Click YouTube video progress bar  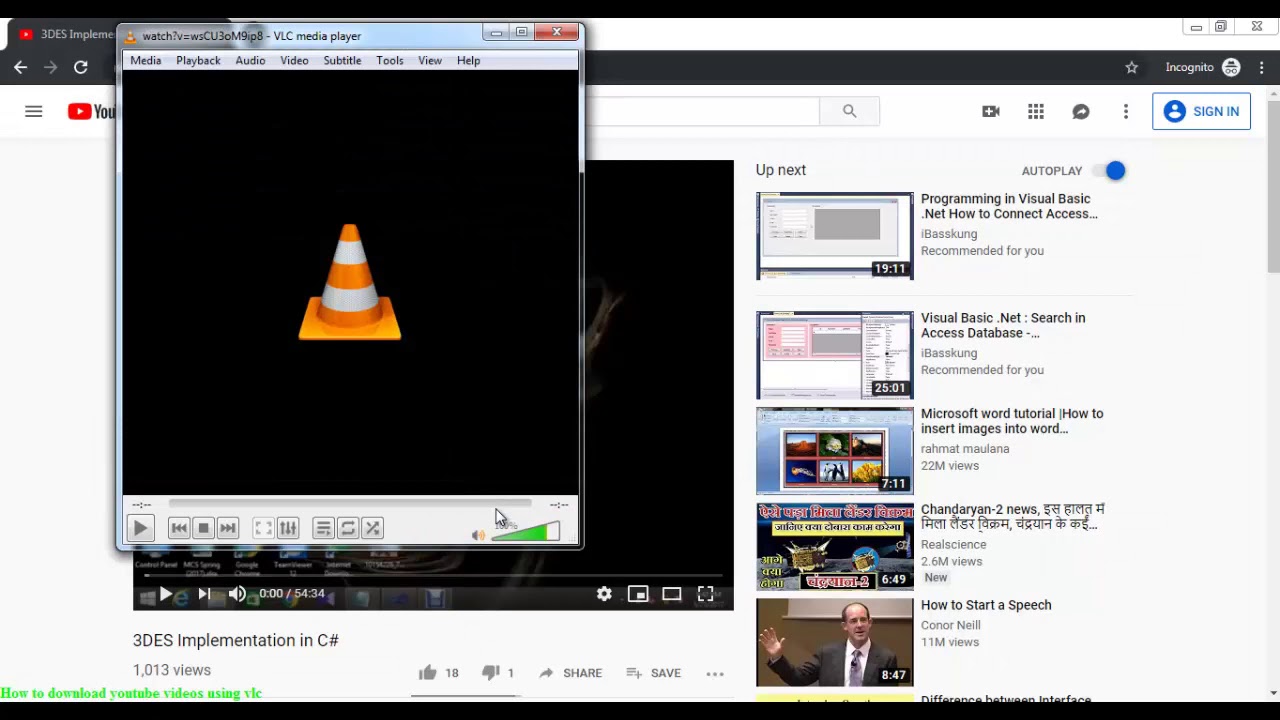click(433, 575)
